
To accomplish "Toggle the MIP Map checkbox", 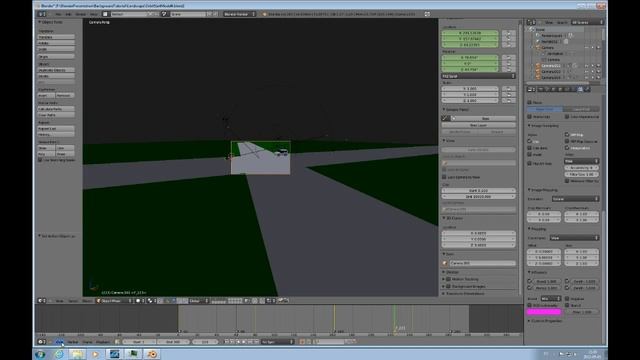I will (x=567, y=134).
